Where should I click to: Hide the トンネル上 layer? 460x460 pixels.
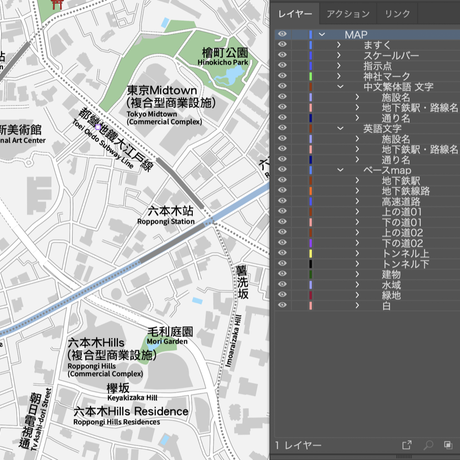point(282,253)
